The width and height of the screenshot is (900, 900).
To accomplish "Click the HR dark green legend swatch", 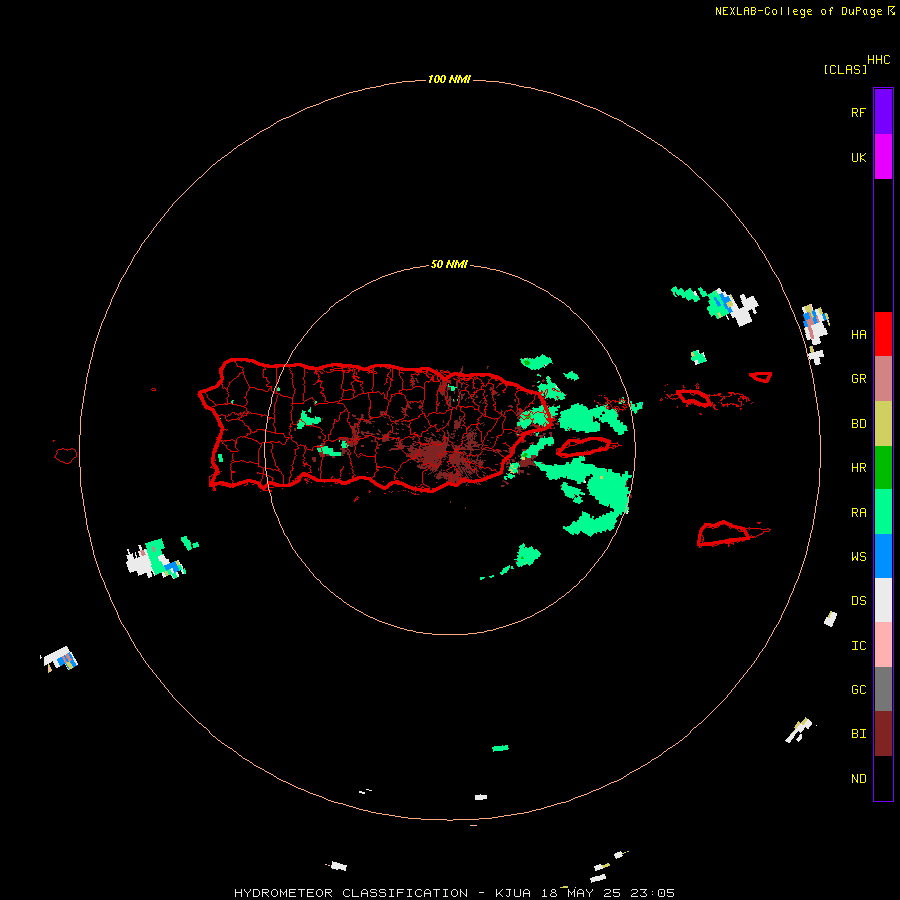I will click(x=883, y=467).
